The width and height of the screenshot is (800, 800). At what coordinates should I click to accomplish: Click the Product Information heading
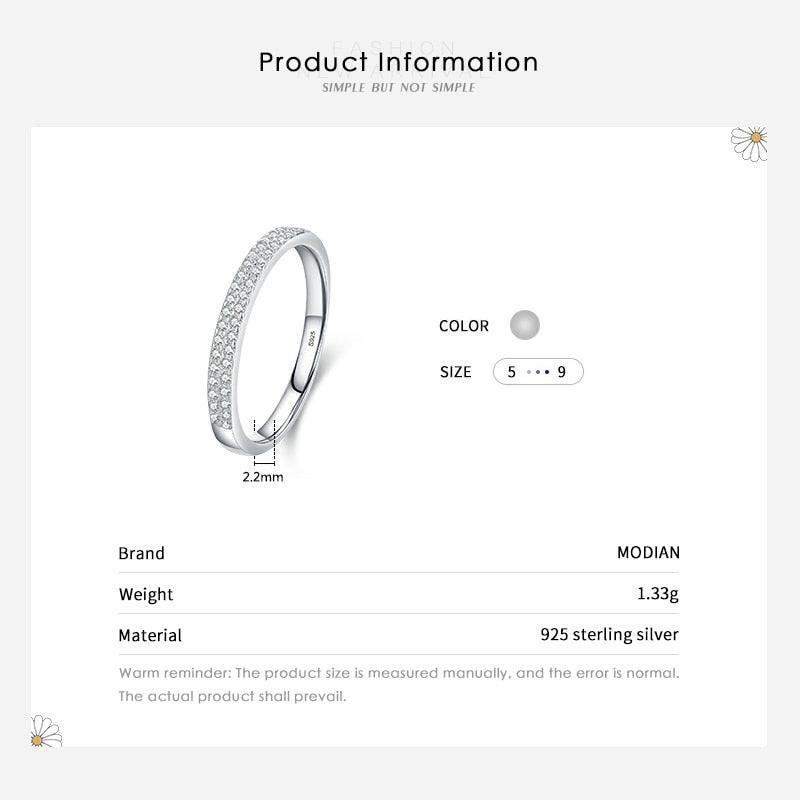pyautogui.click(x=399, y=62)
